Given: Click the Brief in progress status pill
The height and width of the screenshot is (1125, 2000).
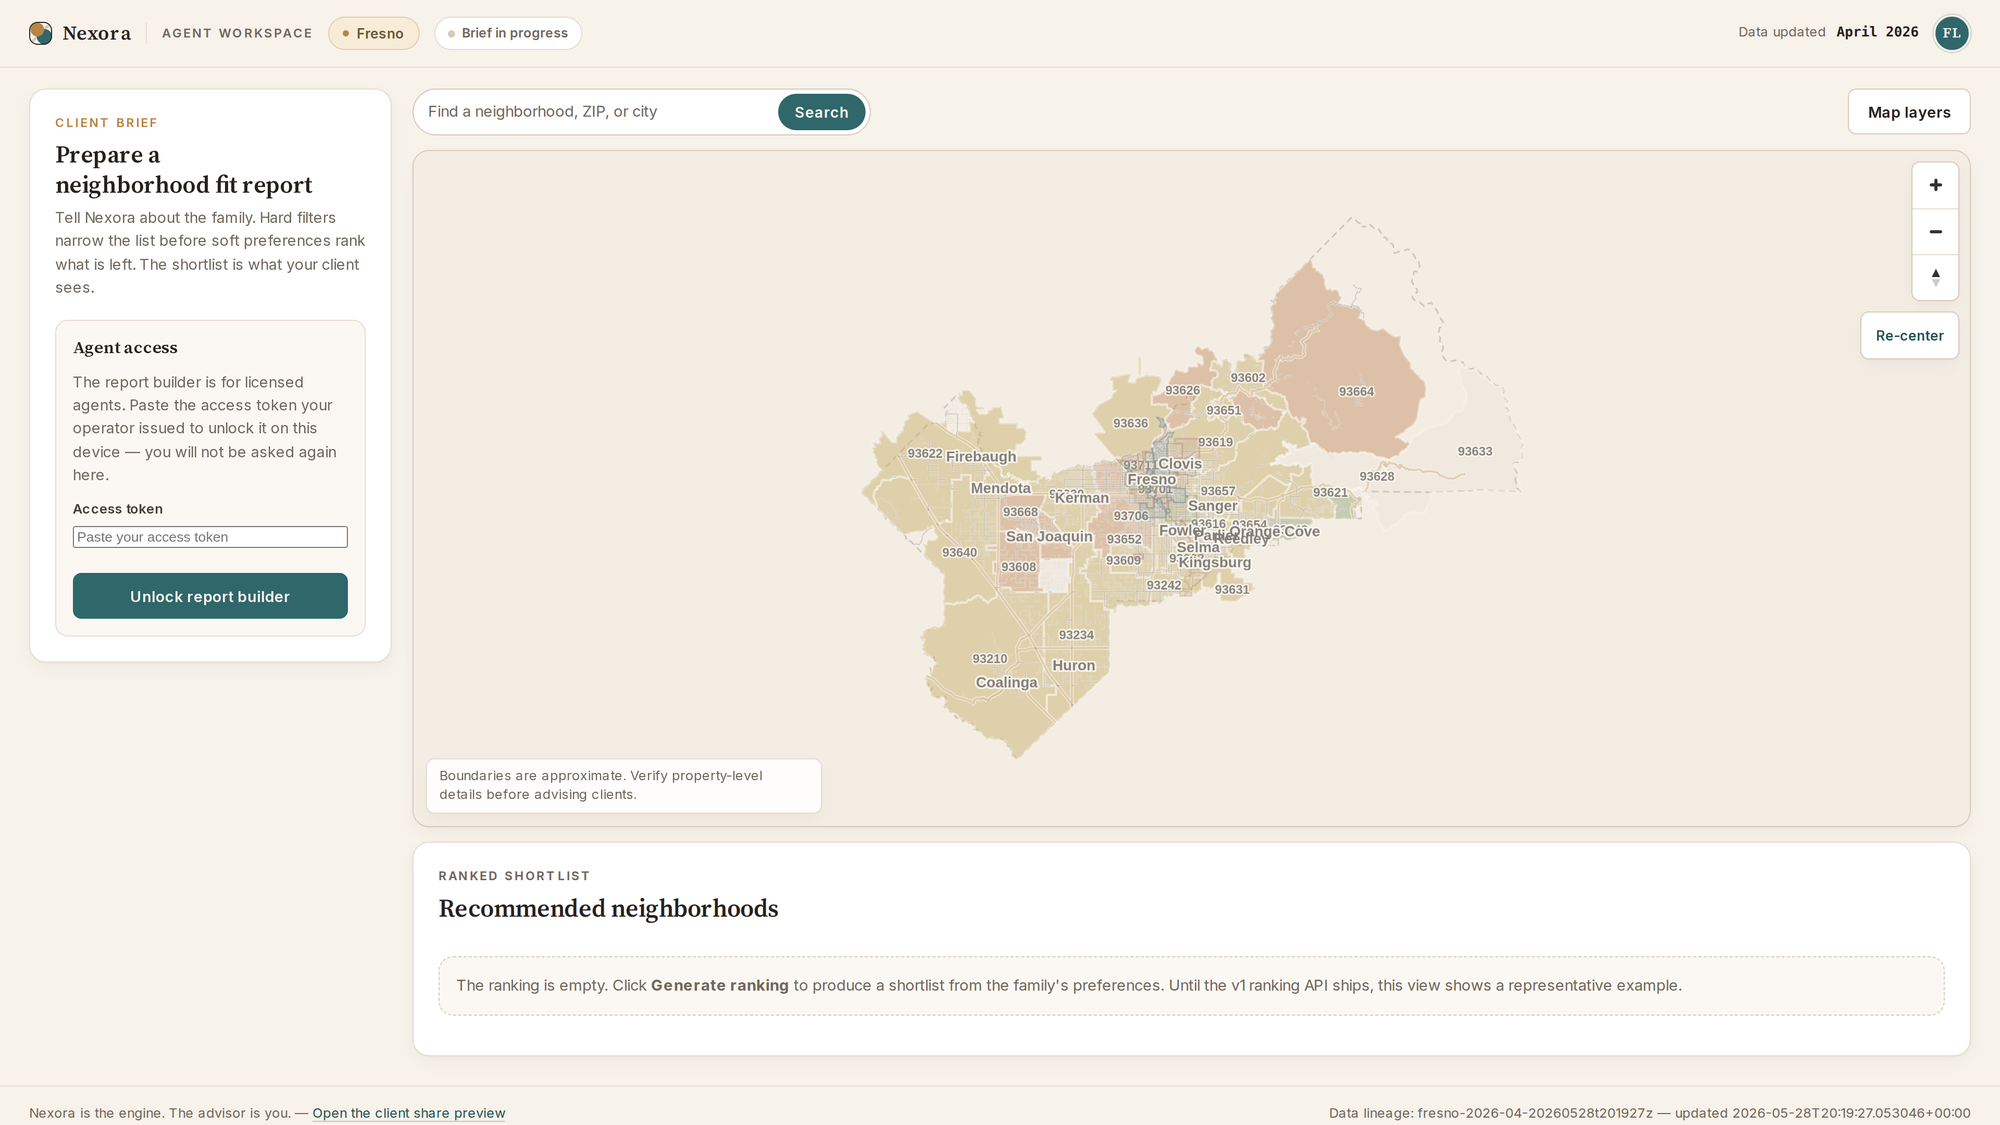Looking at the screenshot, I should (x=508, y=33).
